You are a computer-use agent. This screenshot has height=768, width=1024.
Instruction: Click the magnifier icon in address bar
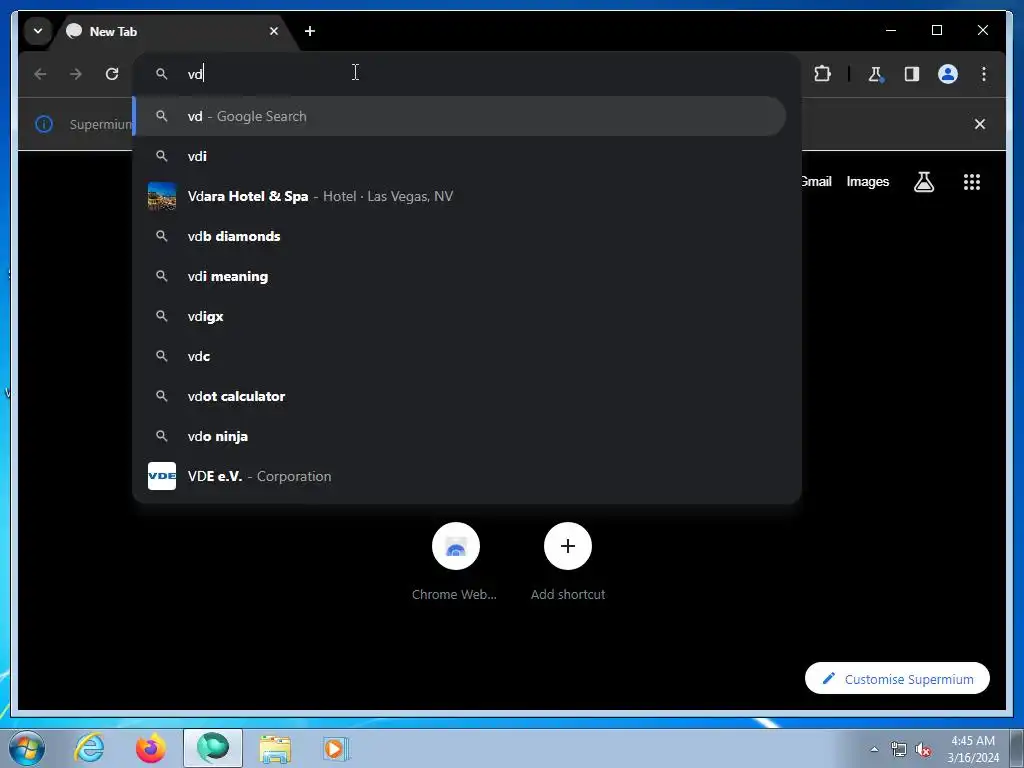tap(162, 74)
